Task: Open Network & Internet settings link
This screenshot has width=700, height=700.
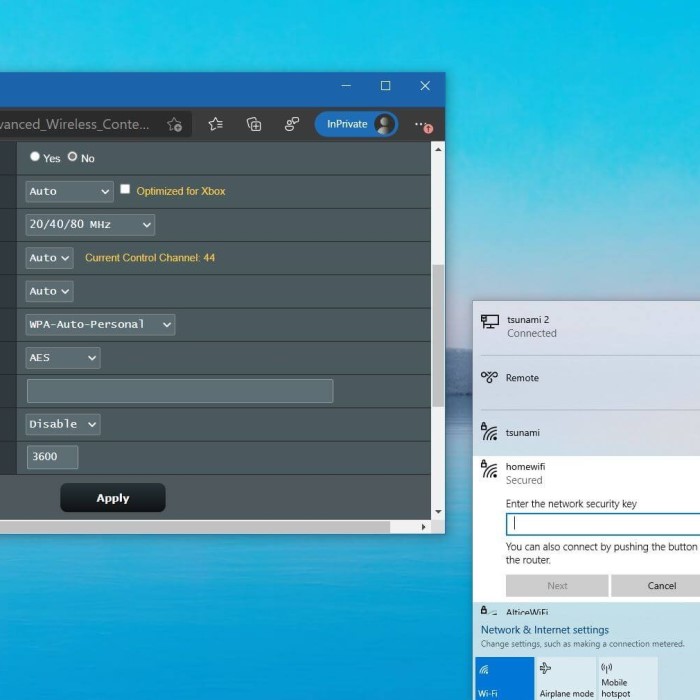Action: coord(545,630)
